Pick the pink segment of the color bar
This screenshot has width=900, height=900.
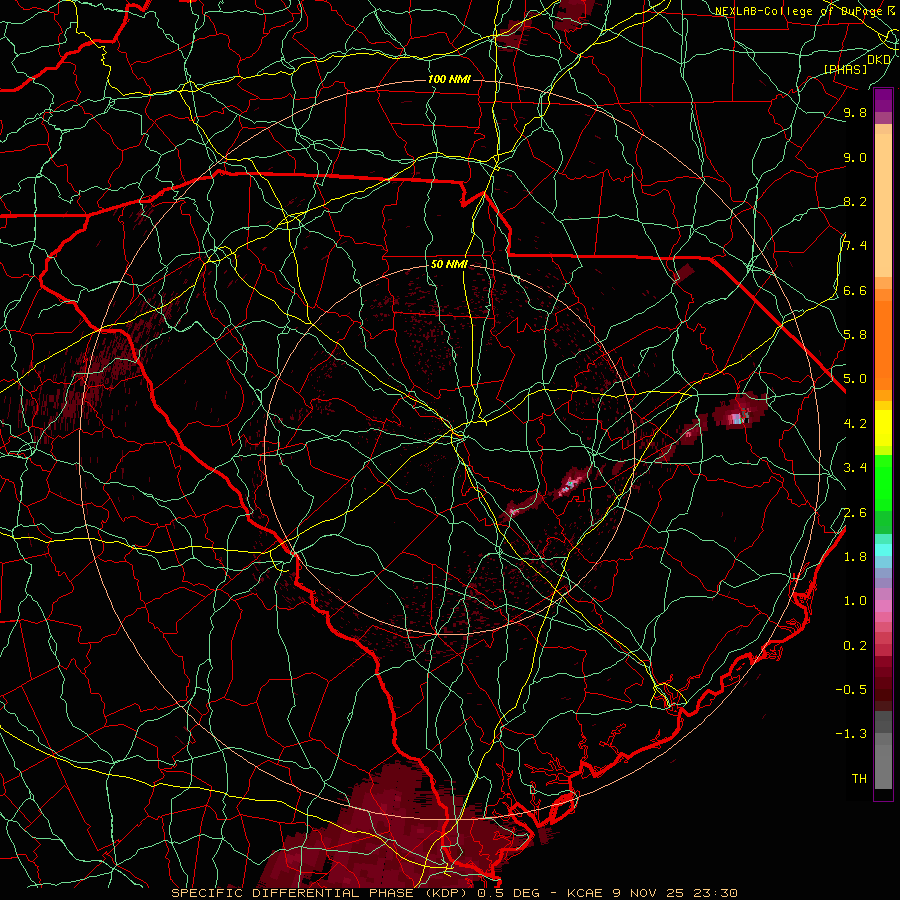tap(883, 606)
